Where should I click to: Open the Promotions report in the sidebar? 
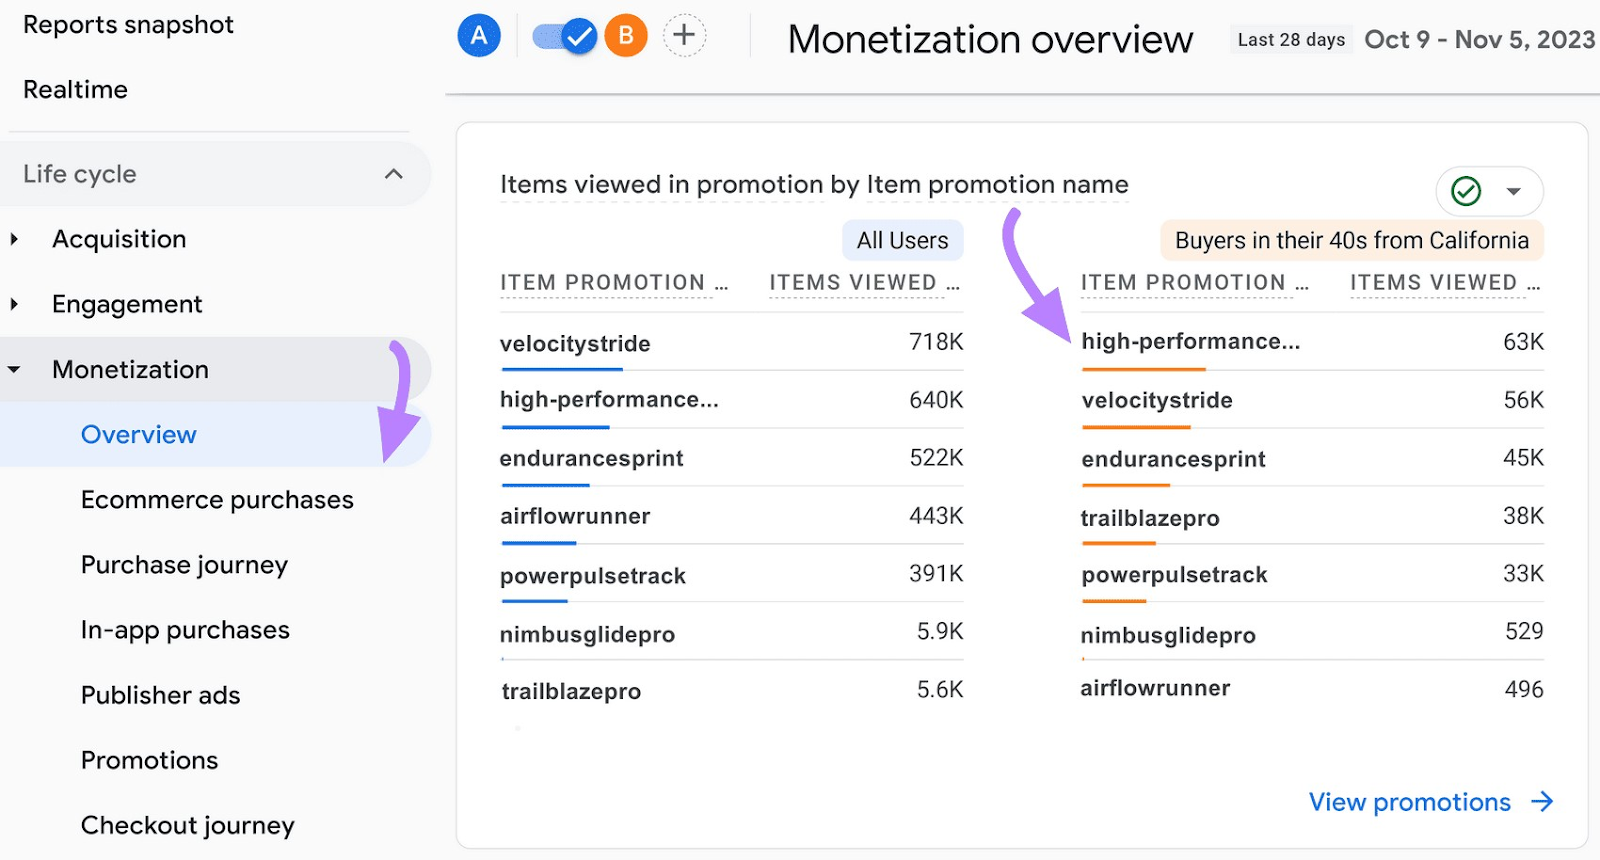click(x=148, y=760)
